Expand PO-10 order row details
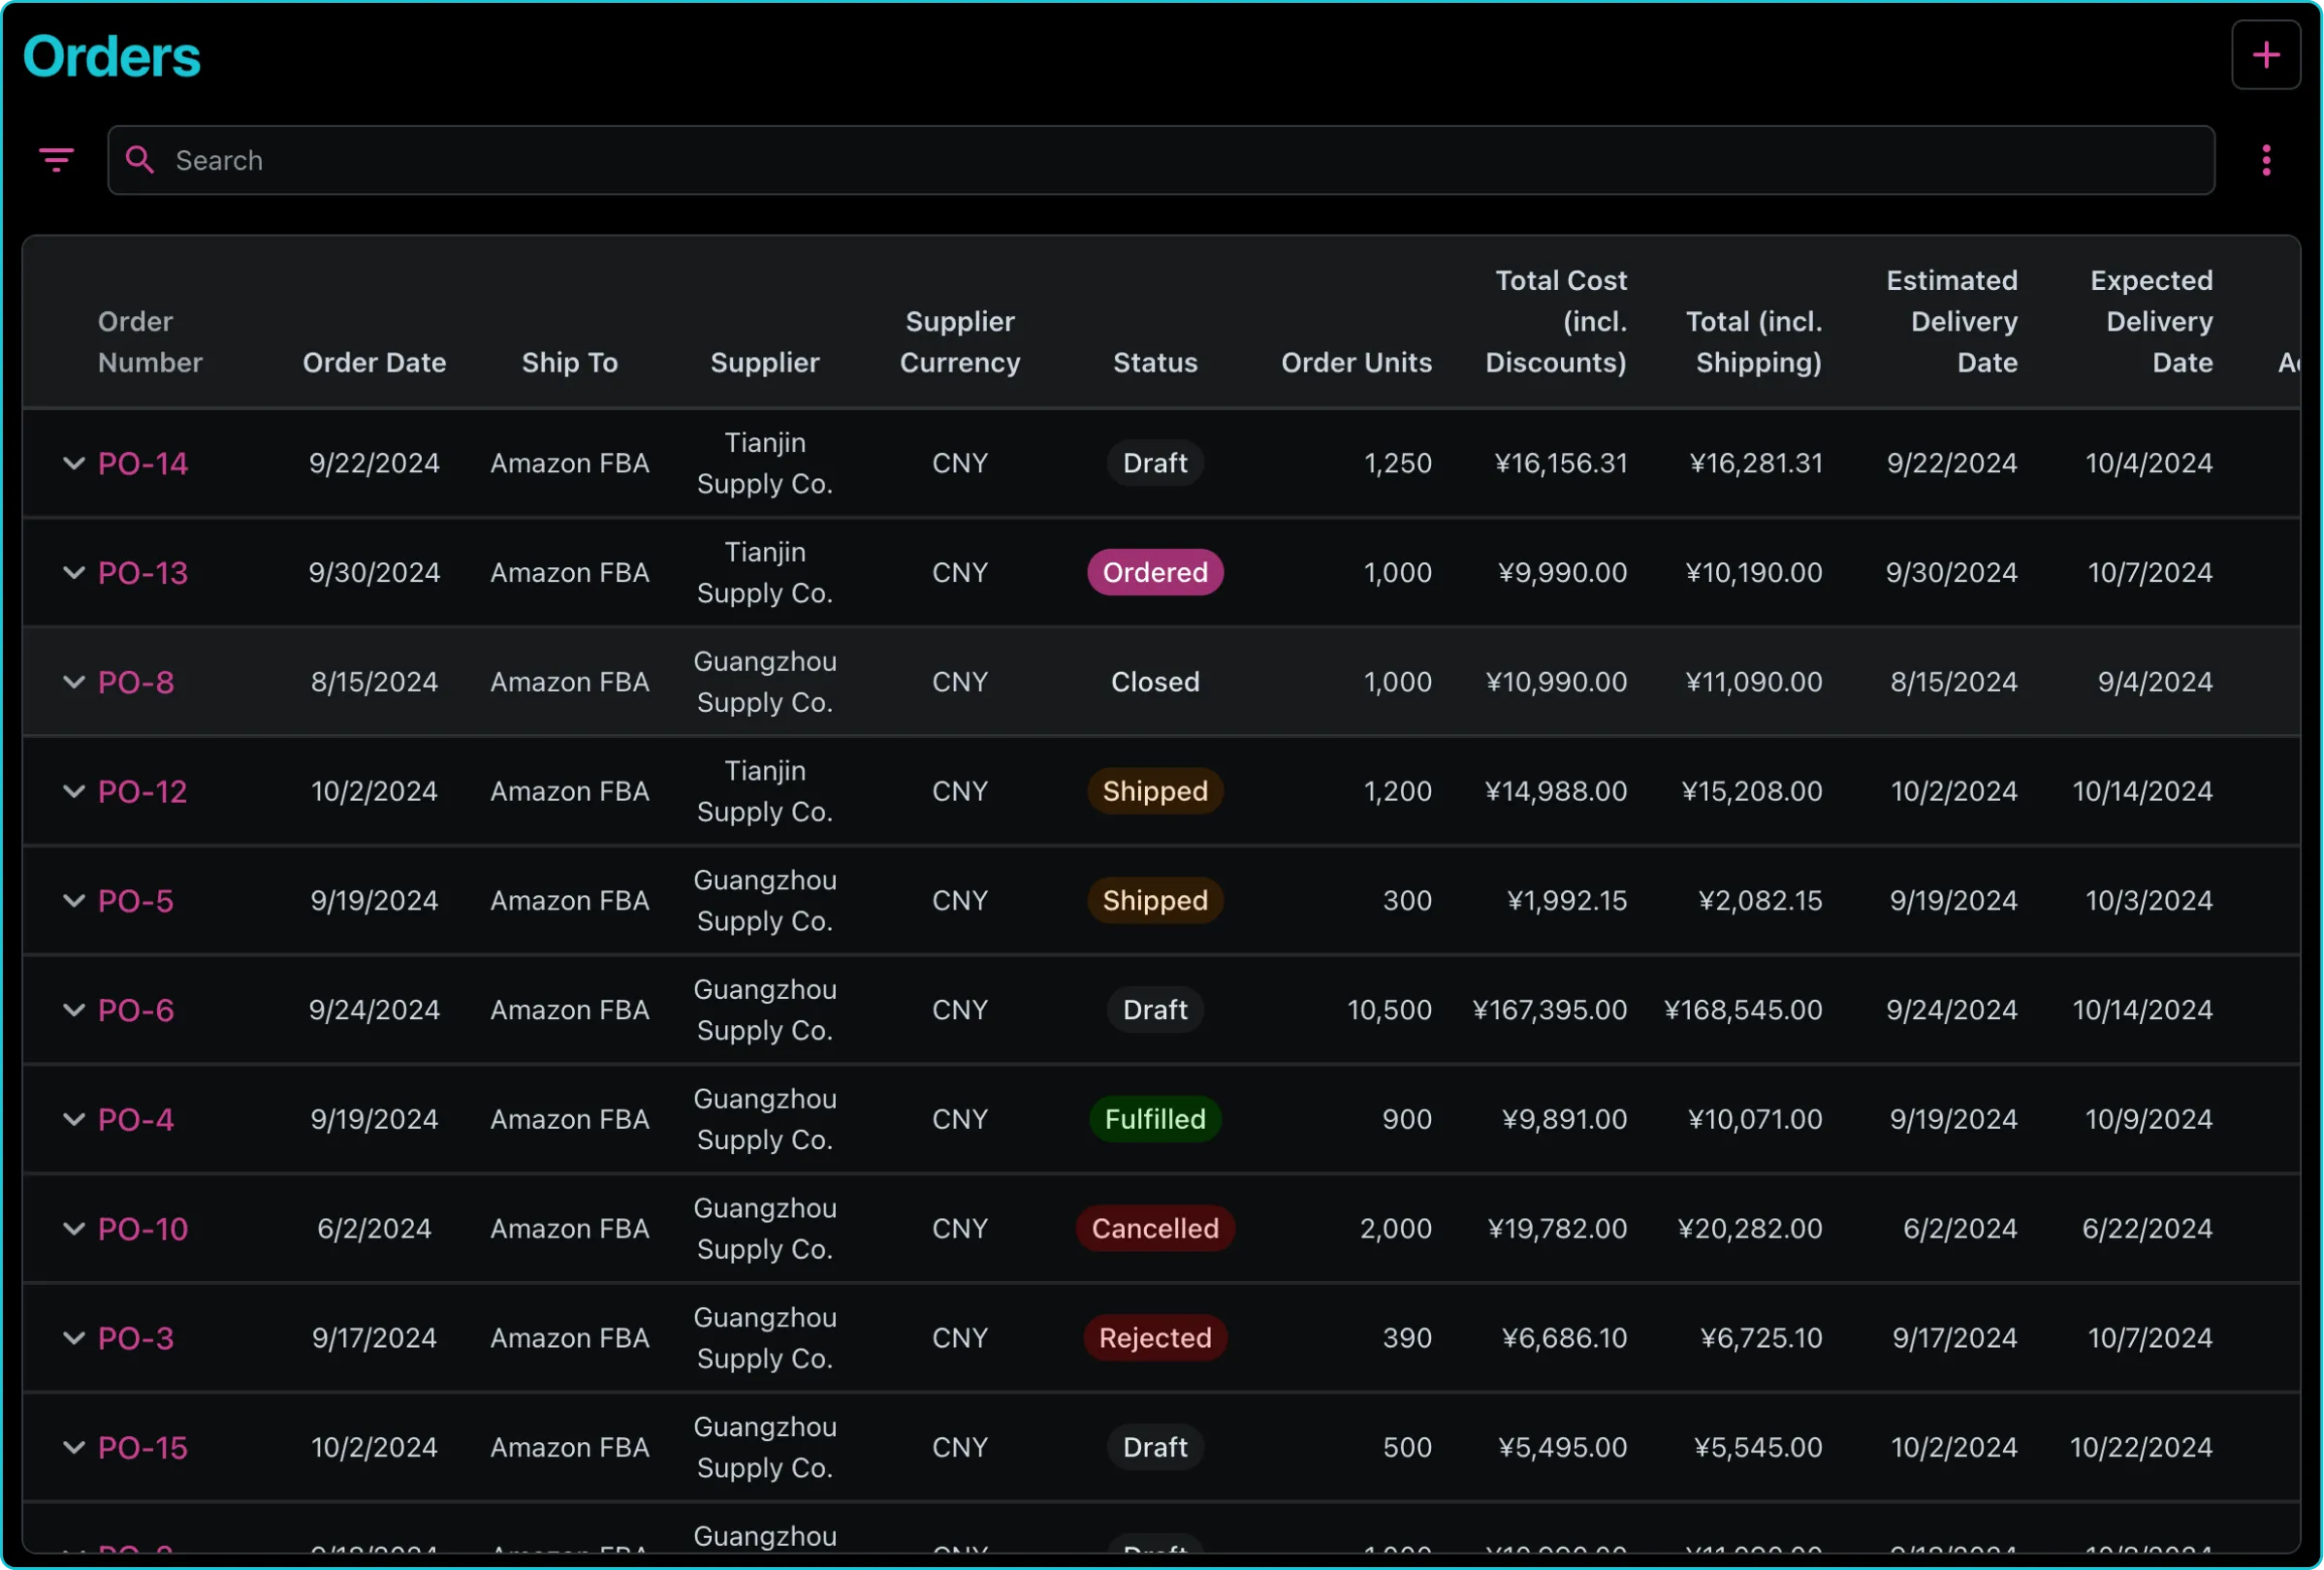Image resolution: width=2324 pixels, height=1570 pixels. click(72, 1227)
